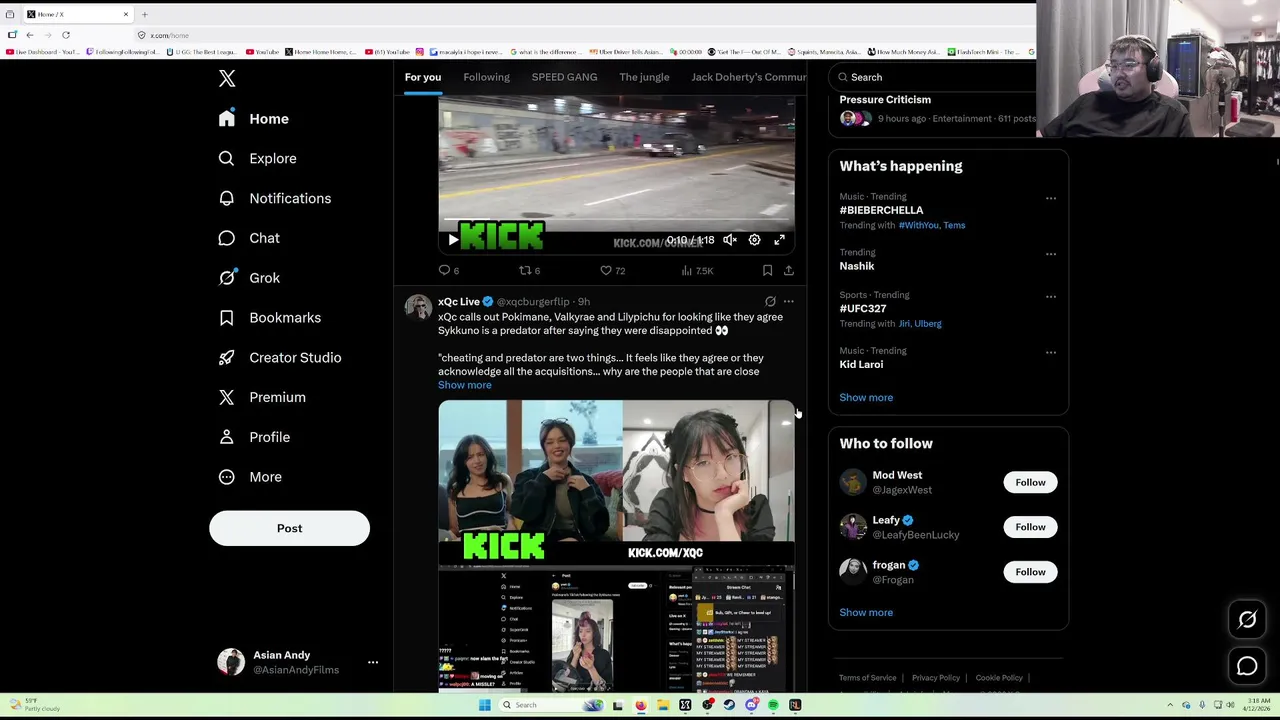The image size is (1280, 720).
Task: Open the Explore page
Action: (x=258, y=158)
